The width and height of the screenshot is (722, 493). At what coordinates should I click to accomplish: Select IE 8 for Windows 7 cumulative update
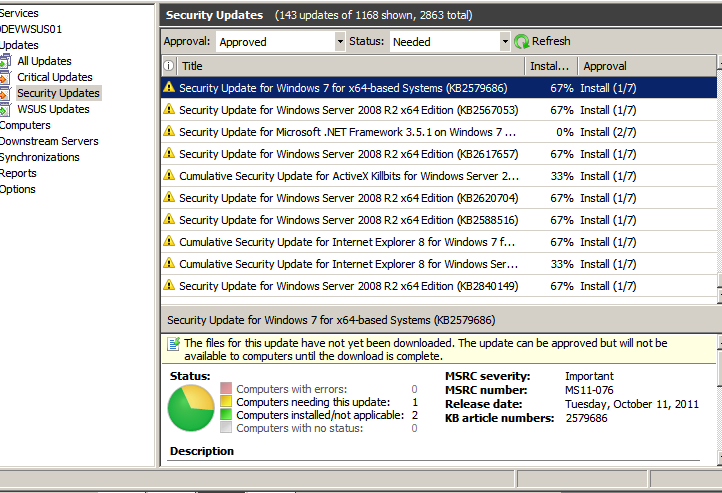tap(439, 242)
